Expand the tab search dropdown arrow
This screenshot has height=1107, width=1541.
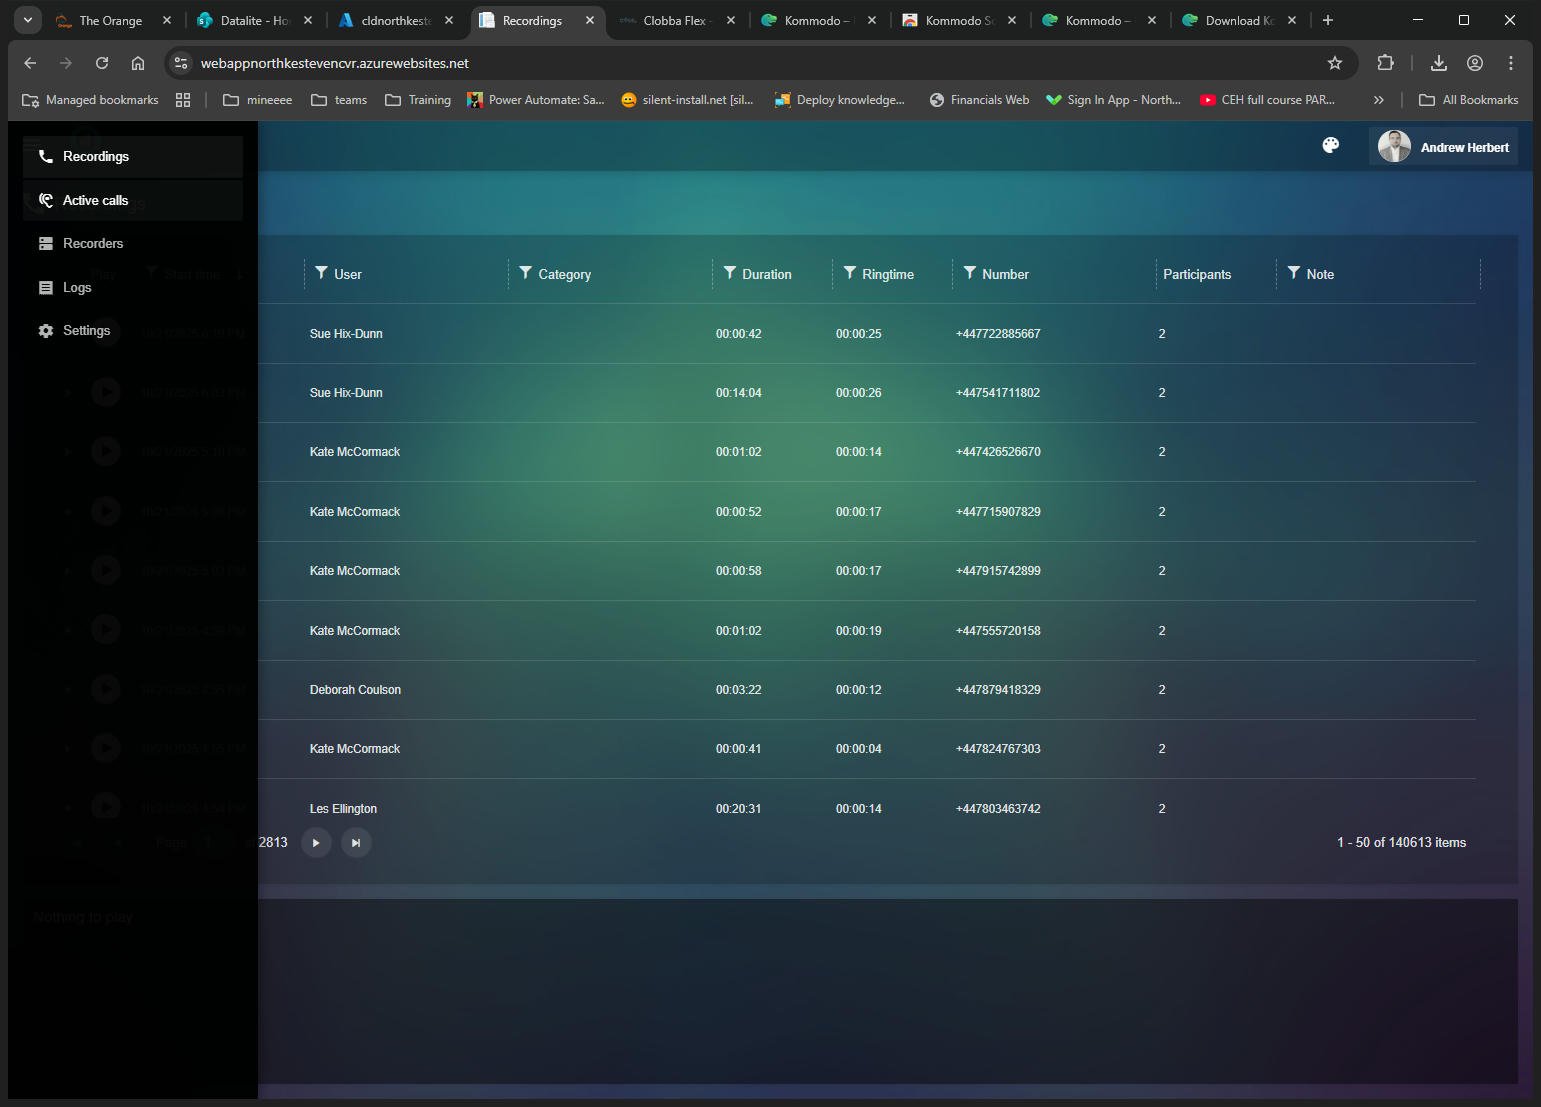click(x=28, y=20)
